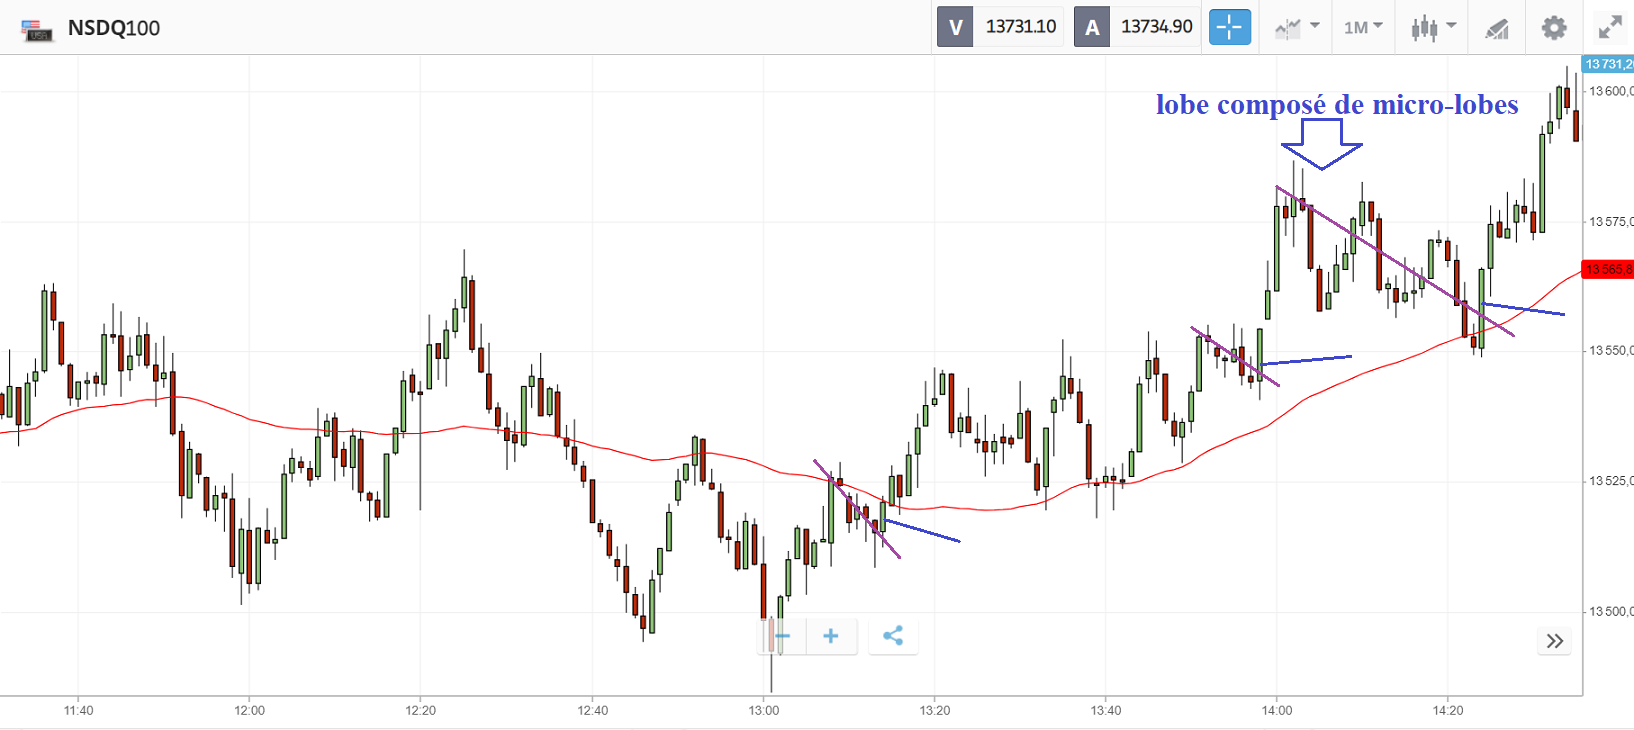Open the compare chart dropdown

(x=1297, y=28)
